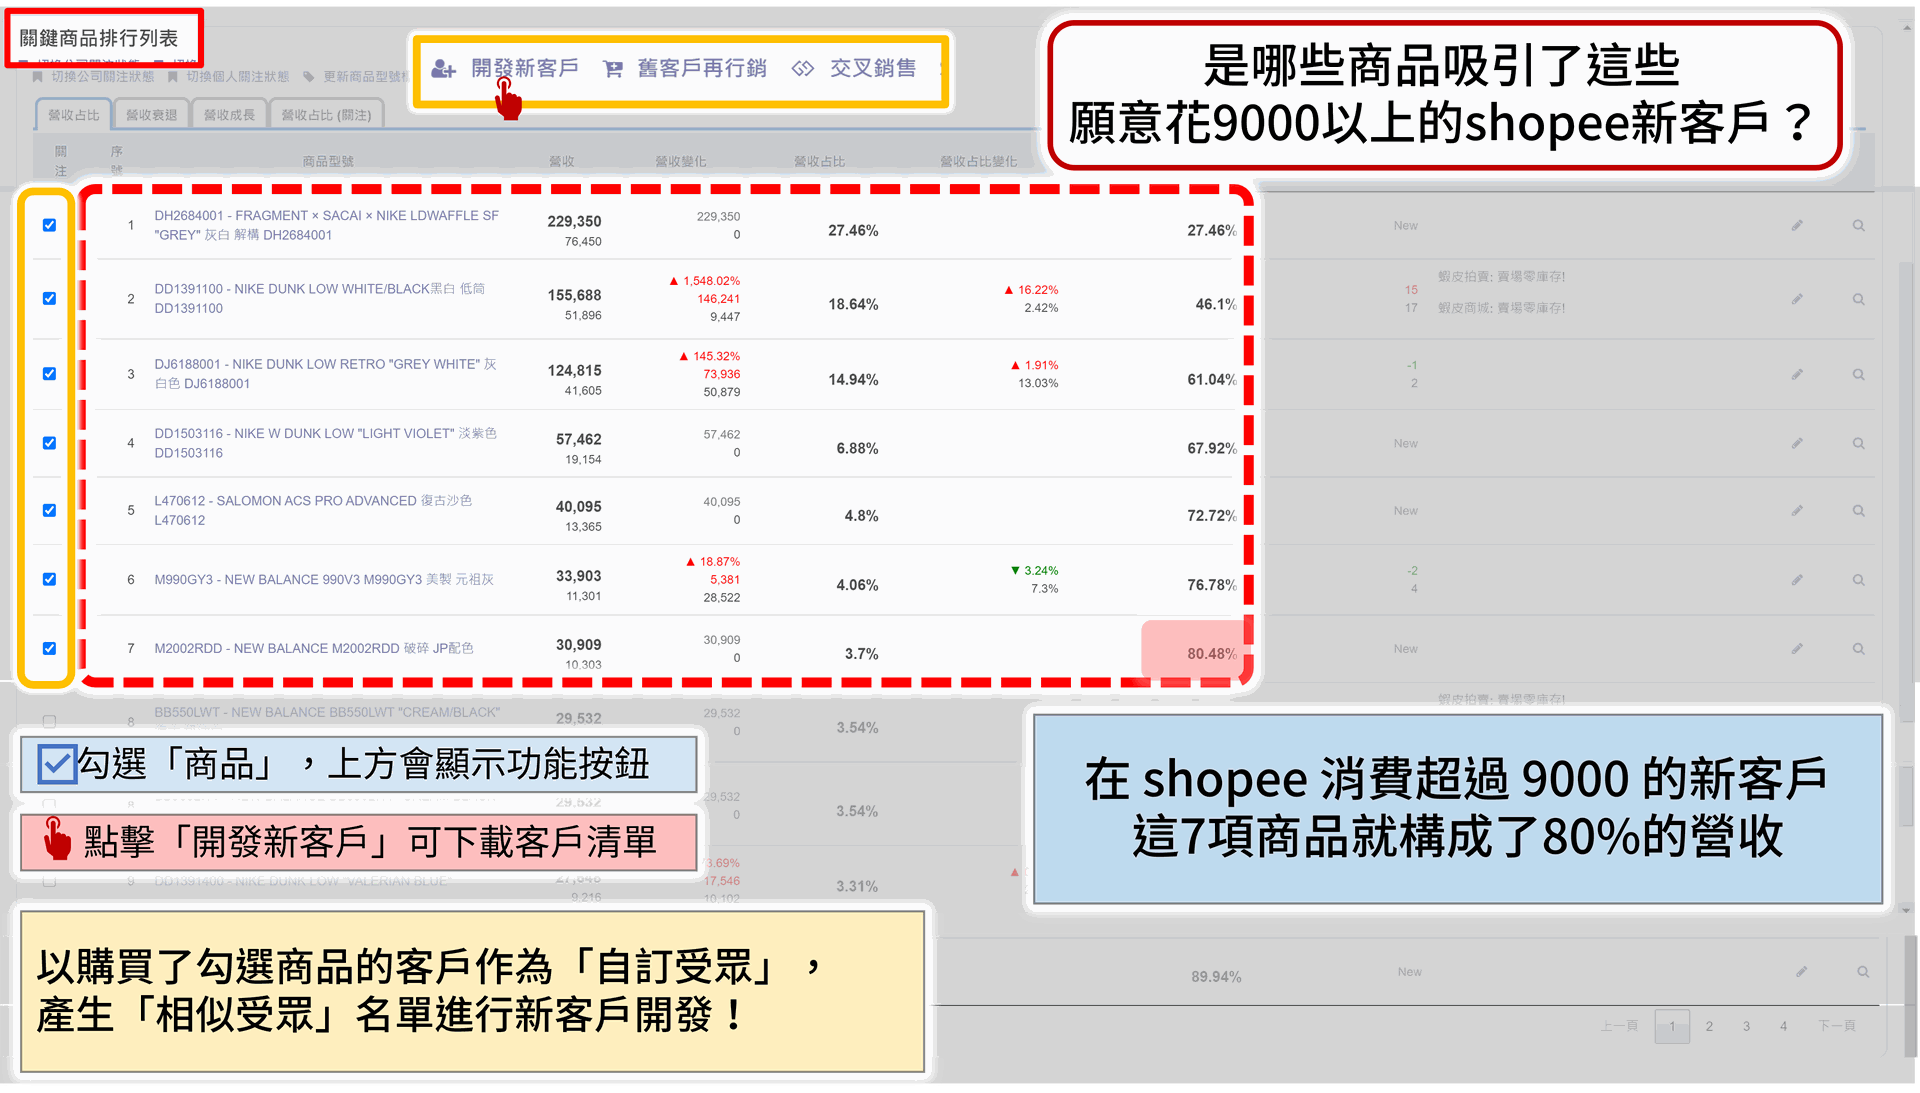Screen dimensions: 1920x1093
Task: Click pencil icon in the 89.94% row
Action: [1801, 972]
